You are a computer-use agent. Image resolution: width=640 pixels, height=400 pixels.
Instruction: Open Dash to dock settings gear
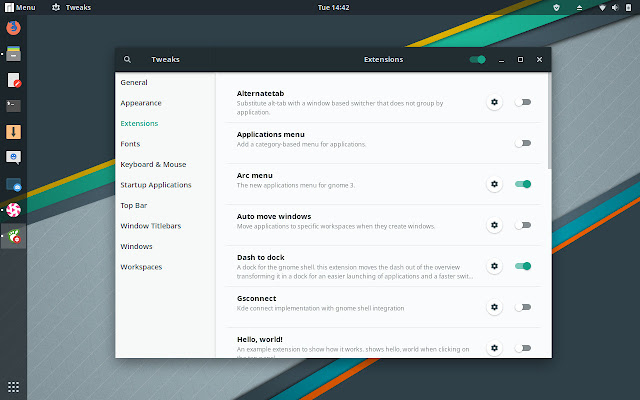pyautogui.click(x=494, y=266)
